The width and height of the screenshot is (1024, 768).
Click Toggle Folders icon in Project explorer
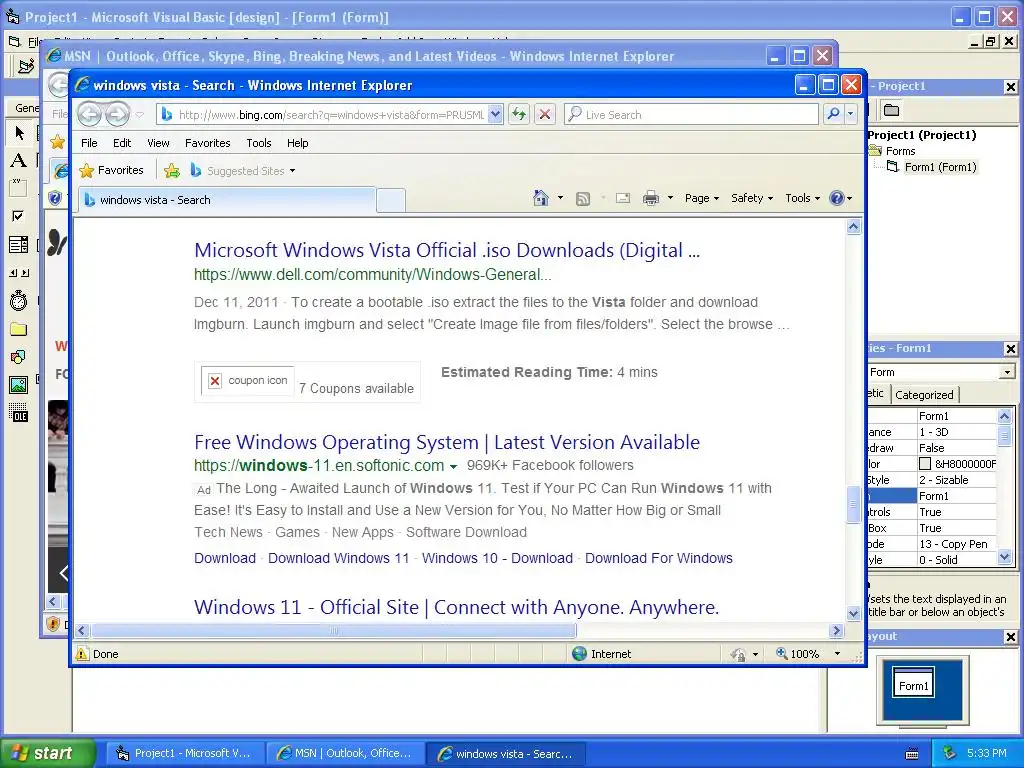[891, 110]
